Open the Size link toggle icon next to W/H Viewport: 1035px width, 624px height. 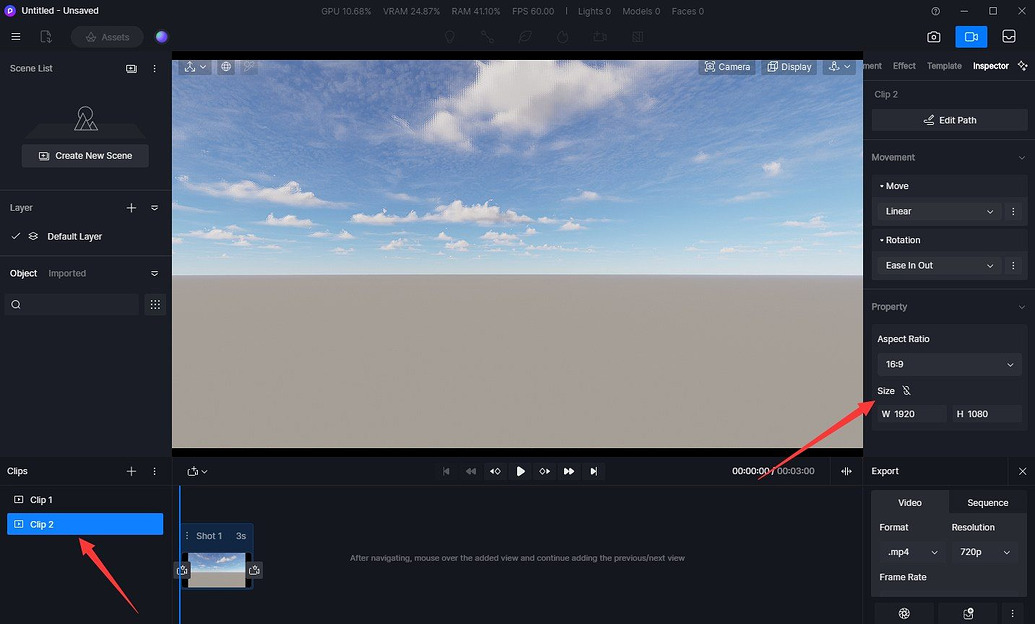(905, 391)
